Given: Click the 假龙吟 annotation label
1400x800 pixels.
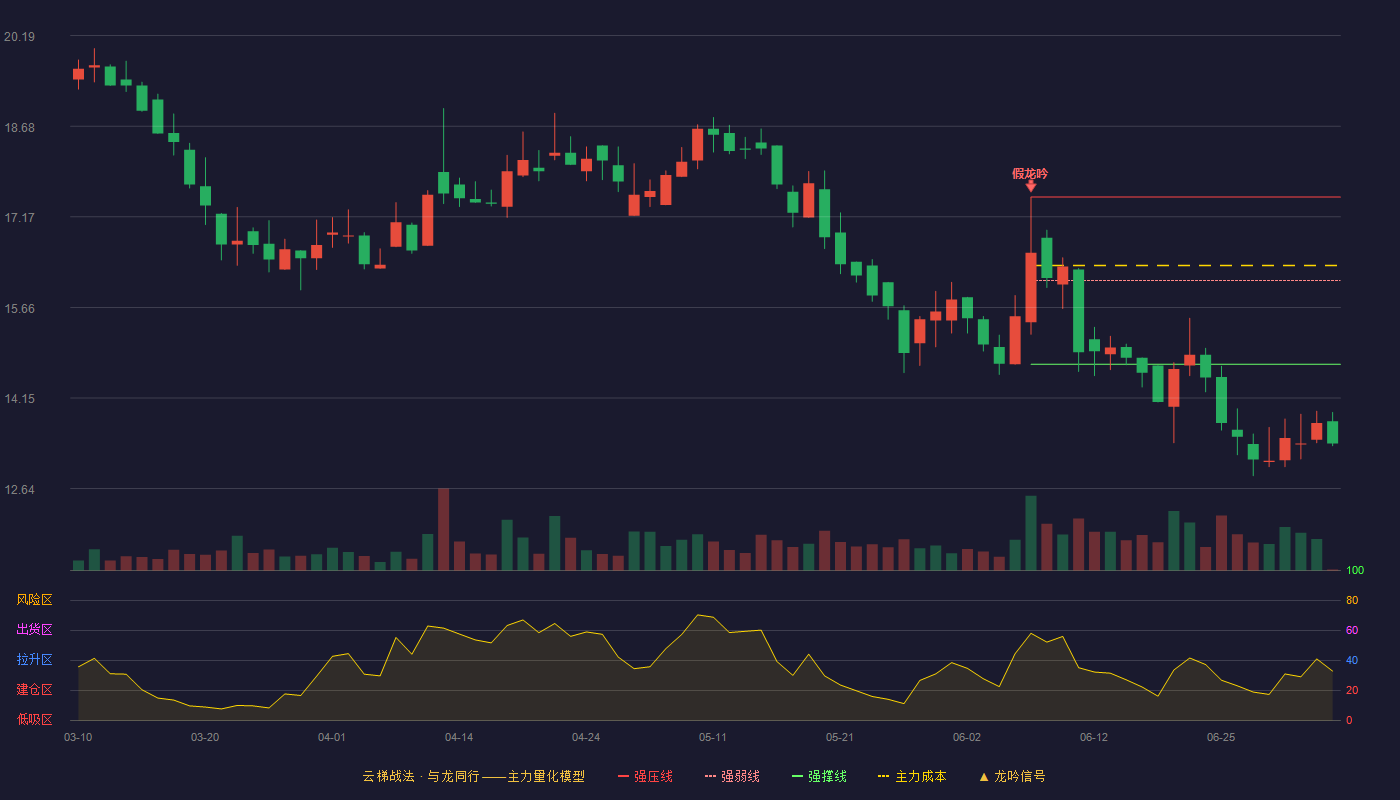Looking at the screenshot, I should tap(1030, 173).
